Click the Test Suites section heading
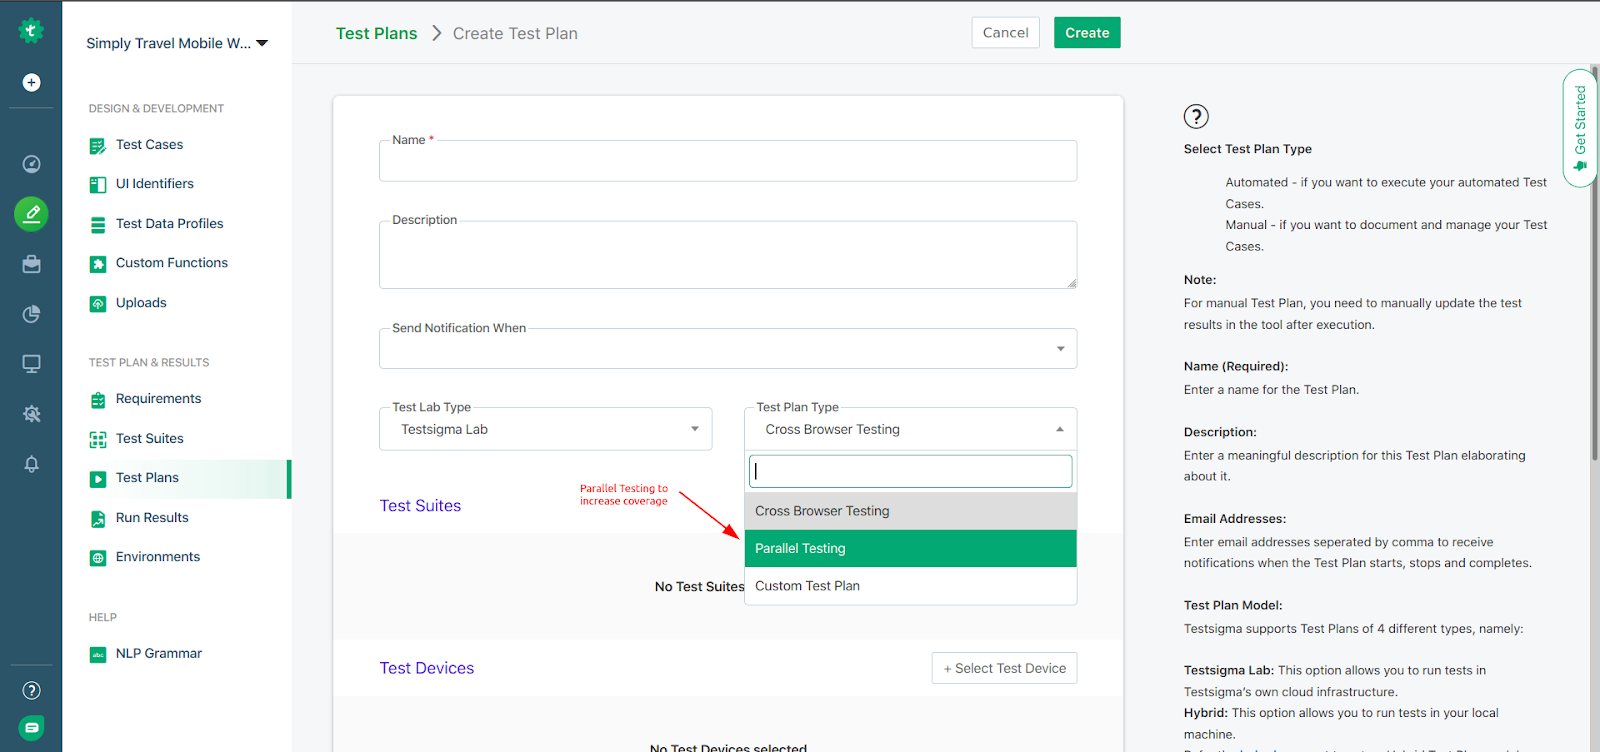Viewport: 1600px width, 752px height. (420, 506)
